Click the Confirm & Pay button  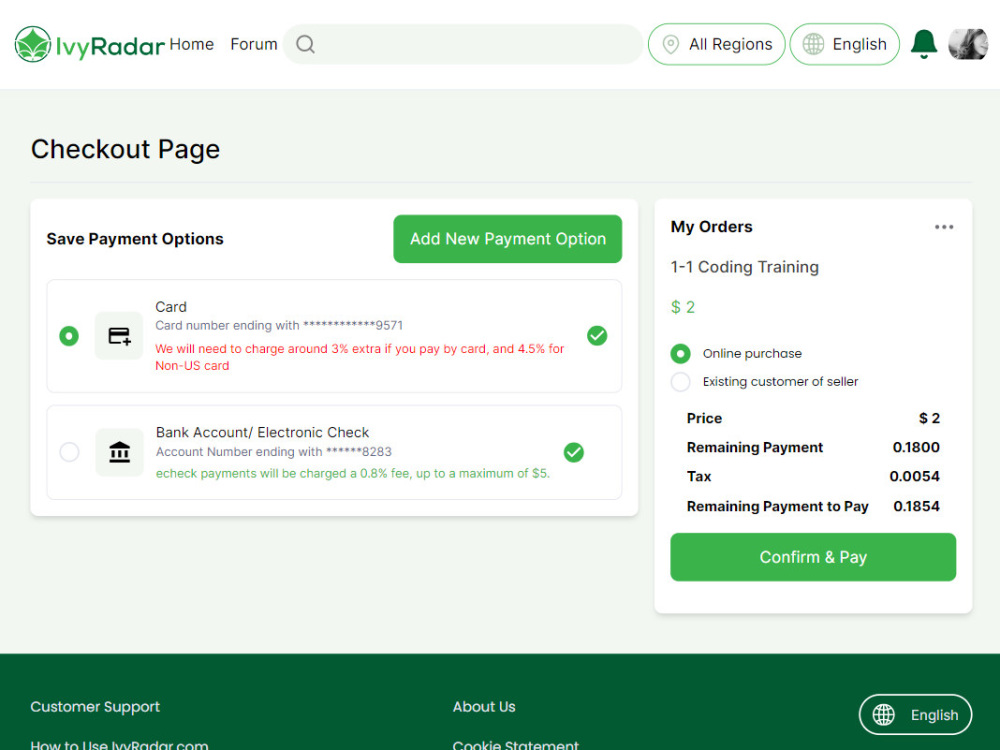(x=813, y=557)
